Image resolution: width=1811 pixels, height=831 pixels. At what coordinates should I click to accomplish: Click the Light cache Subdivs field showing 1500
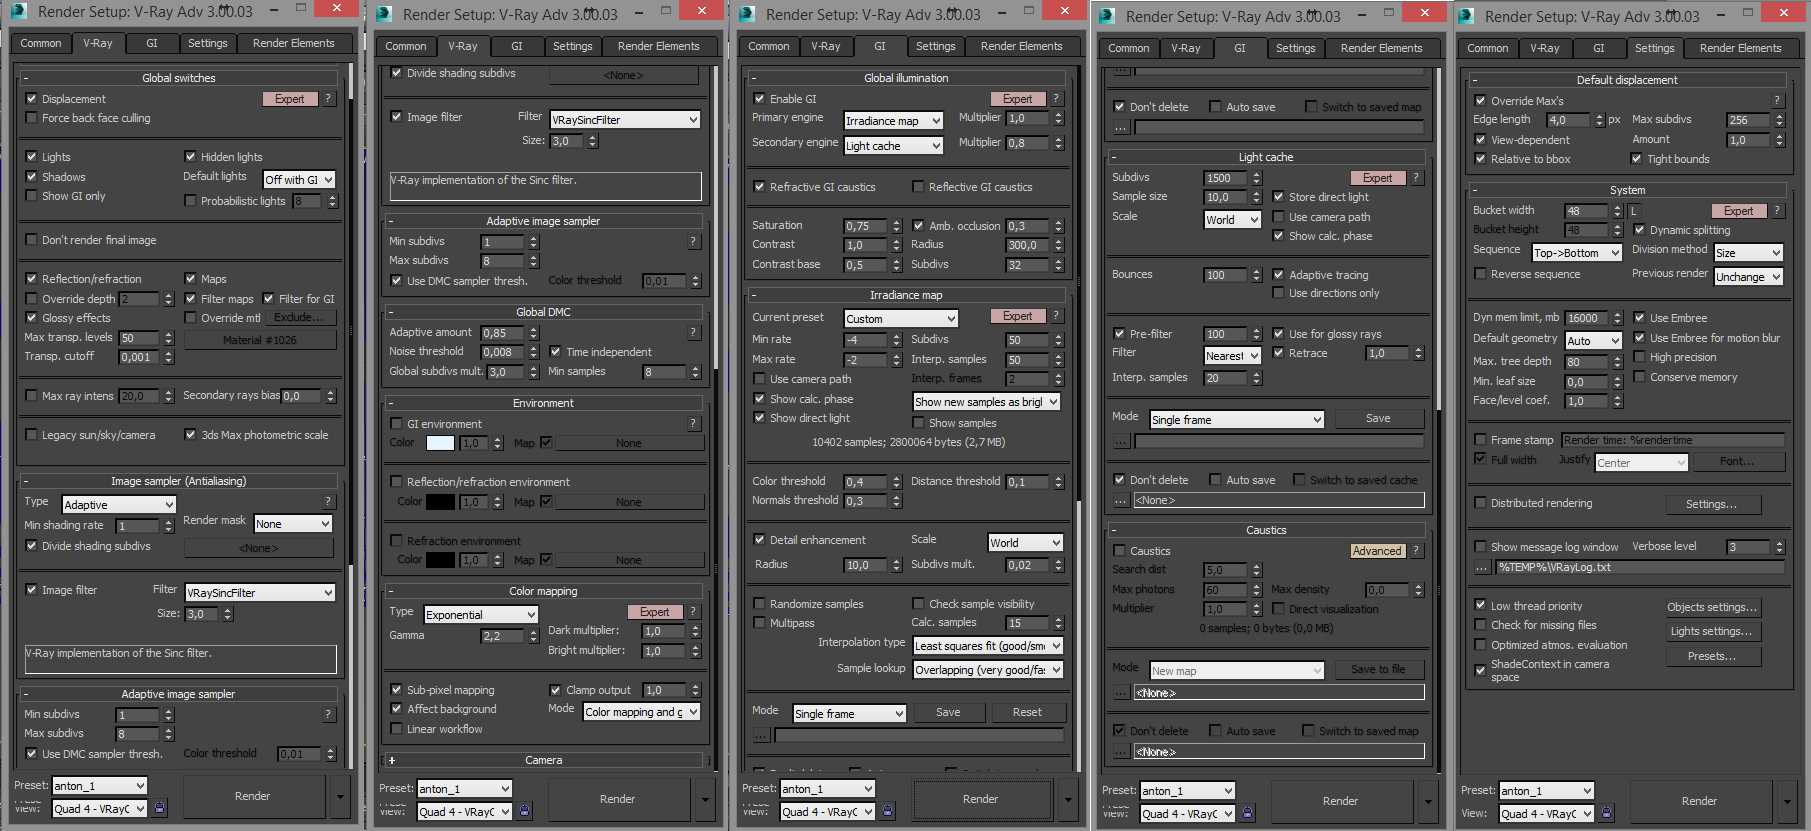tap(1226, 178)
